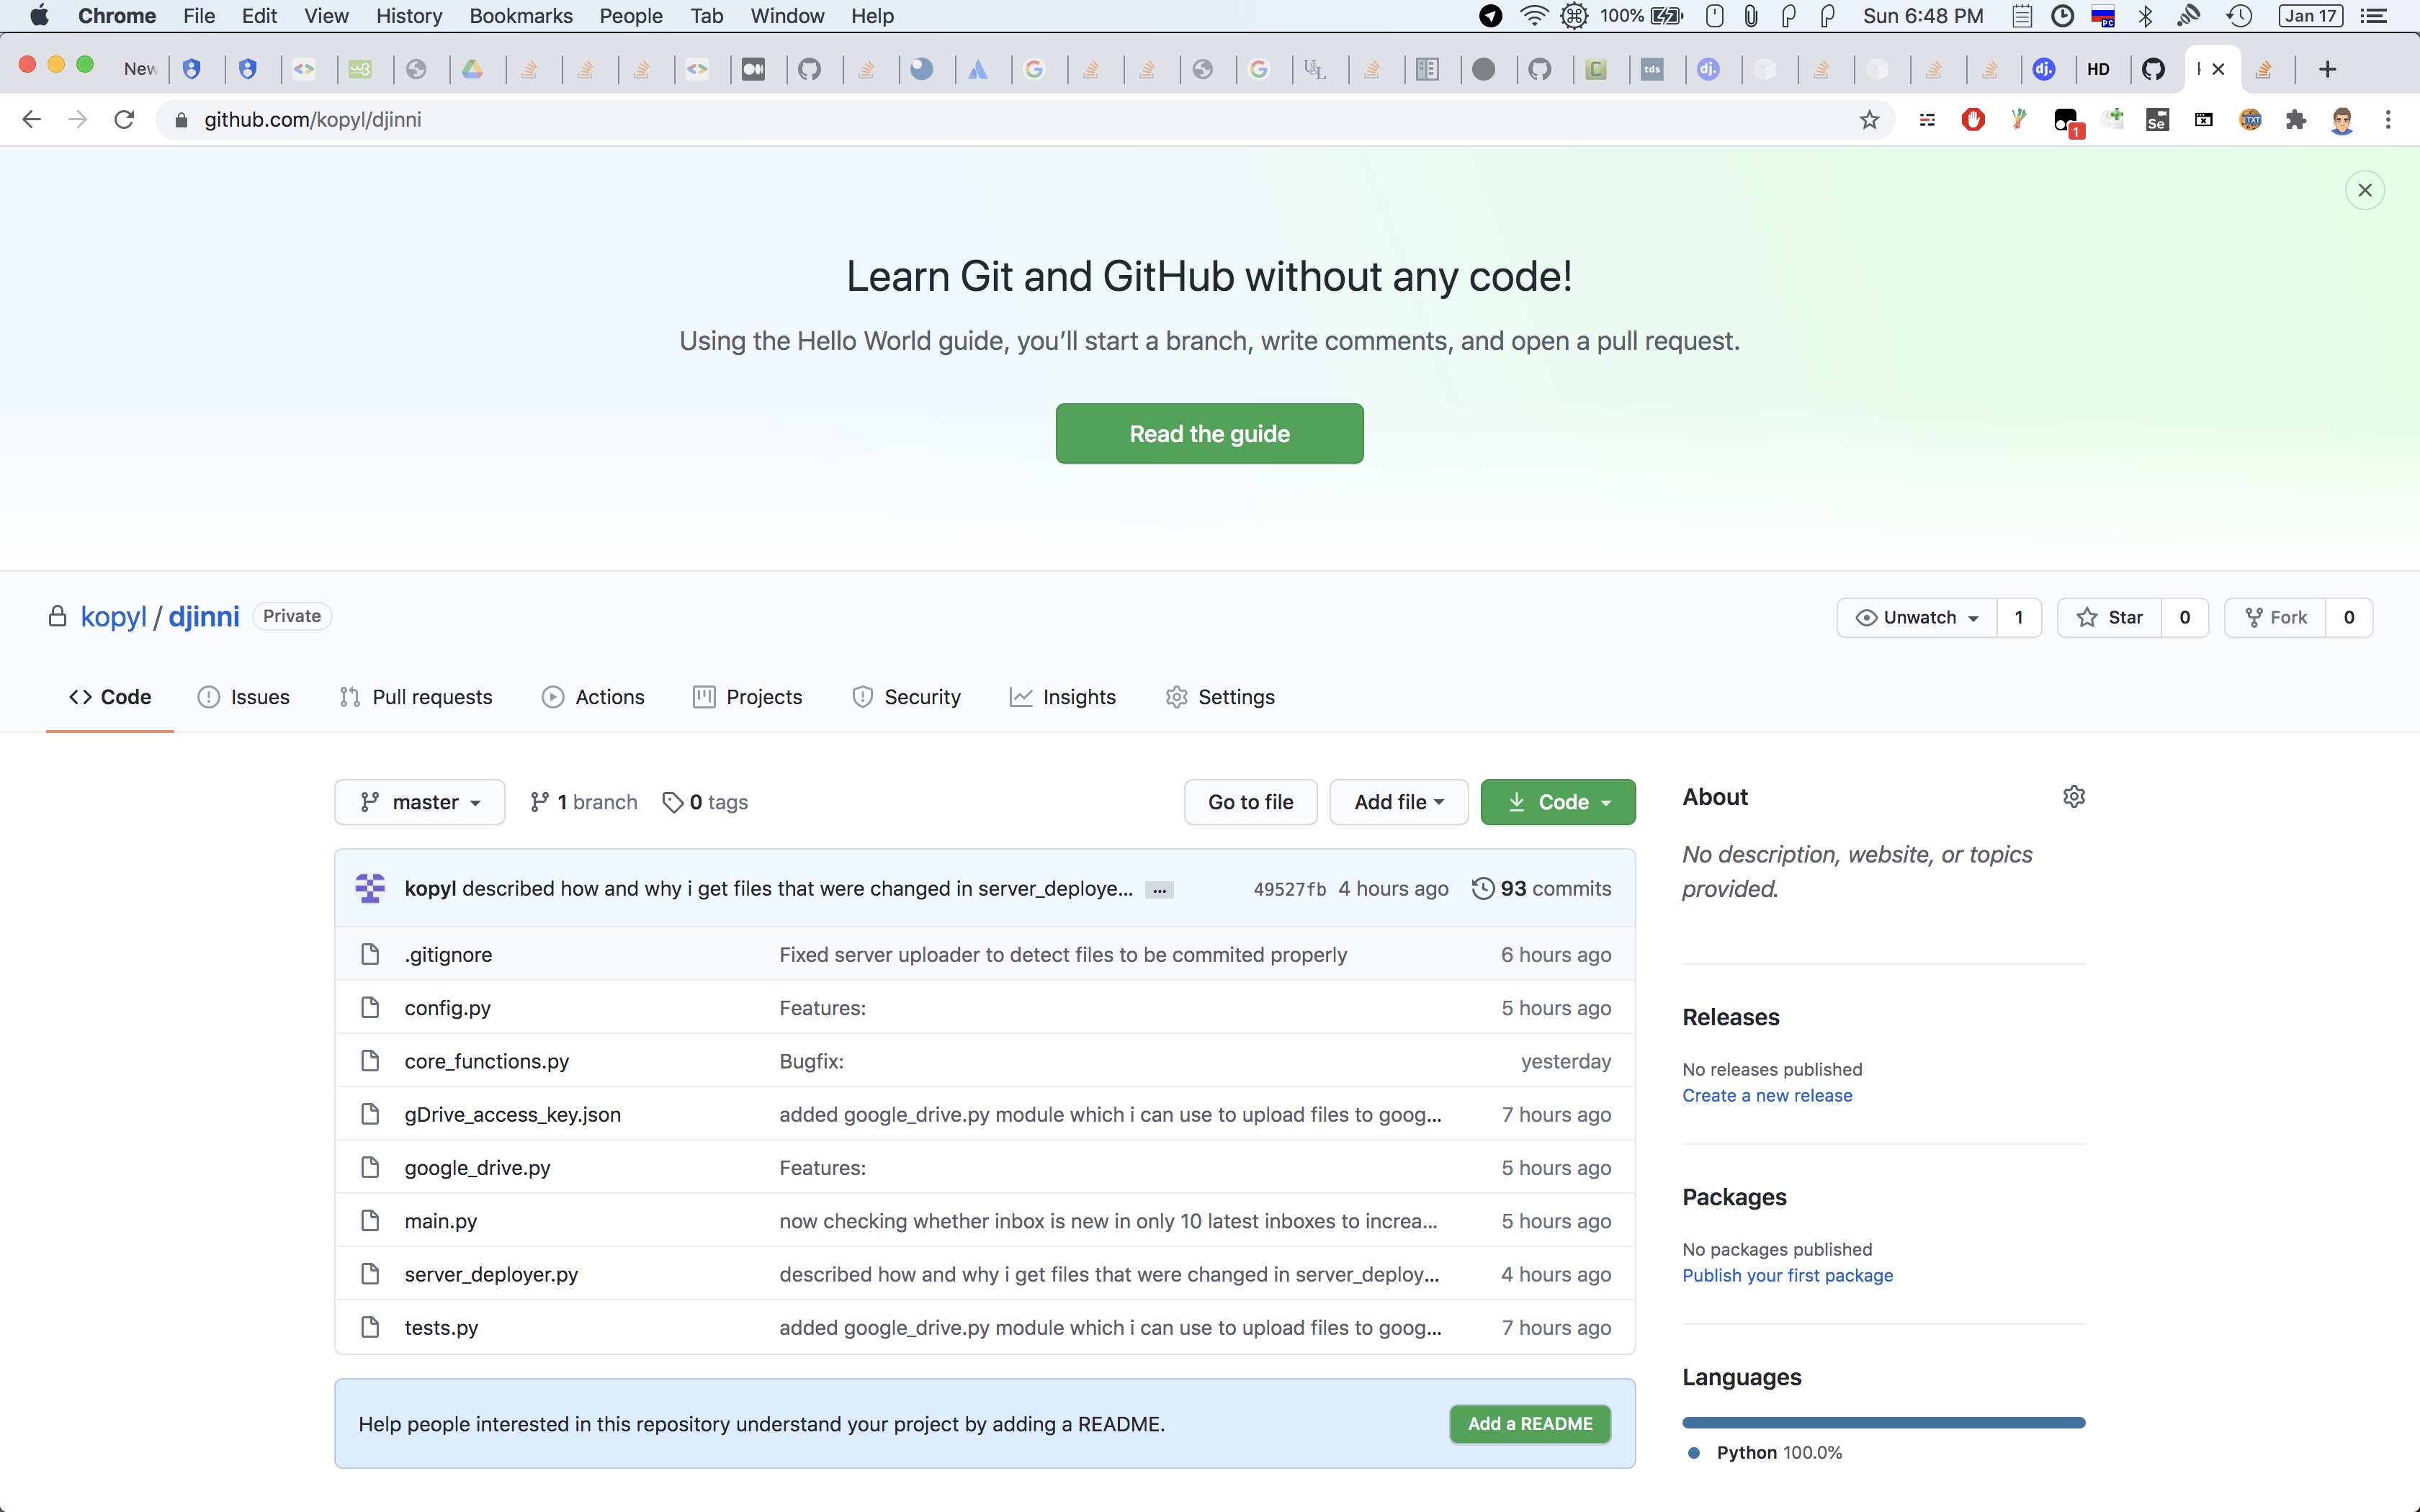This screenshot has width=2420, height=1512.
Task: Click the browser forward arrow
Action: 77,120
